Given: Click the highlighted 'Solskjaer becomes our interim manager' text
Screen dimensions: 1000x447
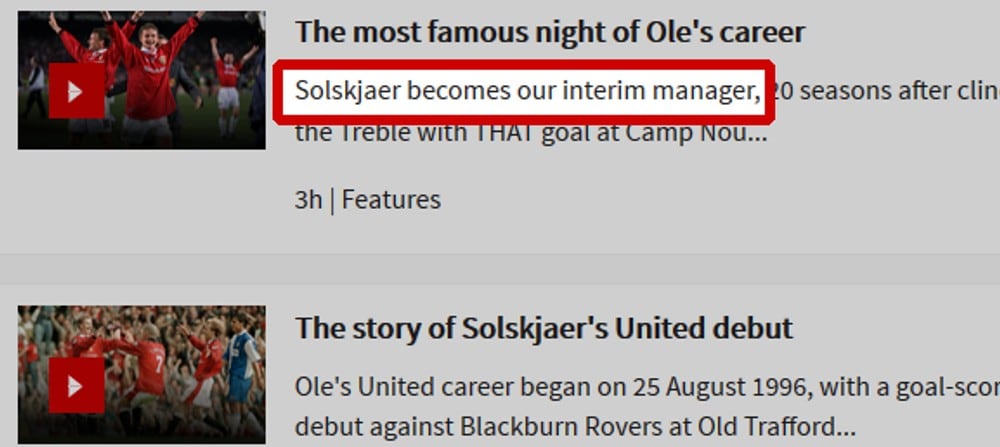Looking at the screenshot, I should pyautogui.click(x=527, y=91).
